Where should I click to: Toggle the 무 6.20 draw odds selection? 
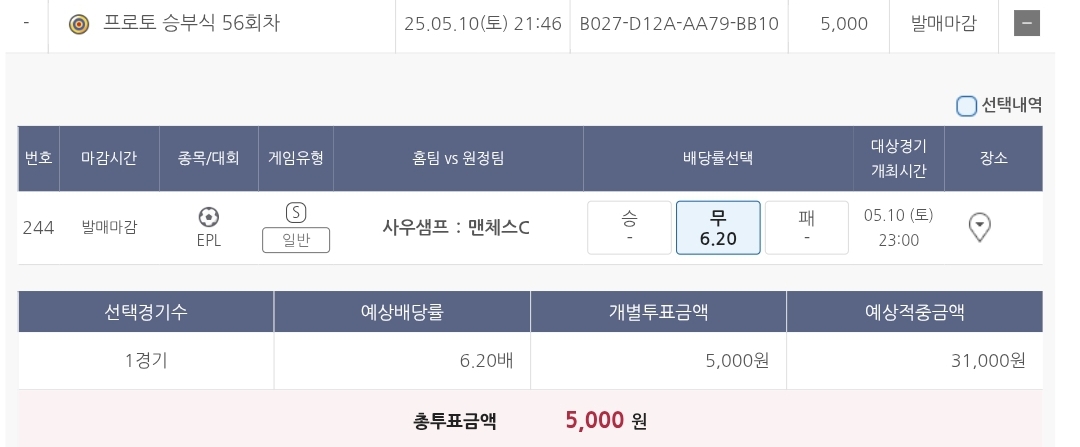pyautogui.click(x=718, y=227)
